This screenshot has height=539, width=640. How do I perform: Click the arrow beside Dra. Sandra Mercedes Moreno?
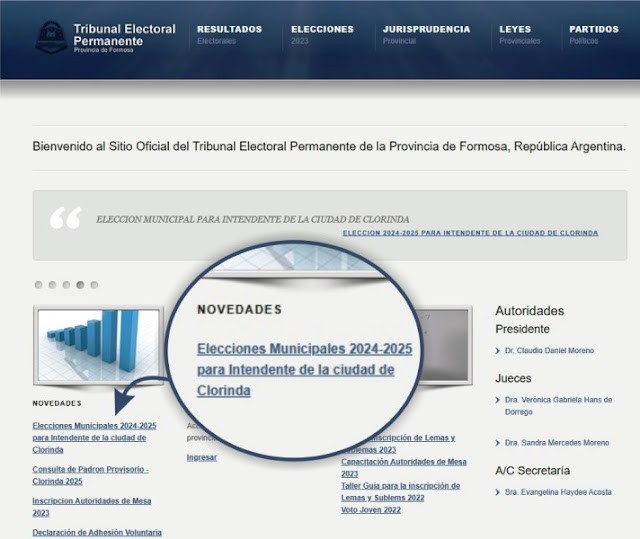[499, 443]
